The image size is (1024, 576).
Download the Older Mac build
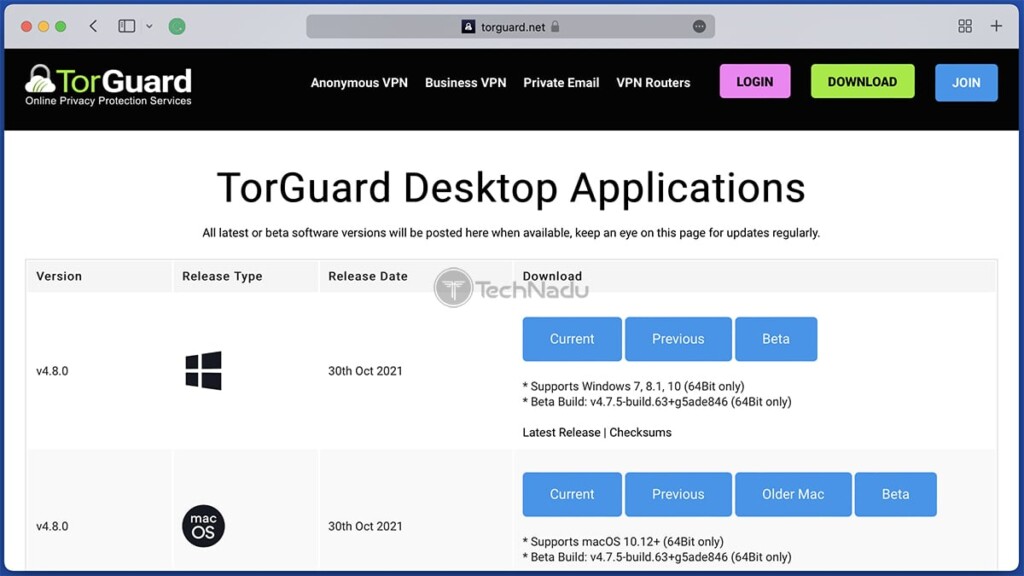click(x=793, y=494)
